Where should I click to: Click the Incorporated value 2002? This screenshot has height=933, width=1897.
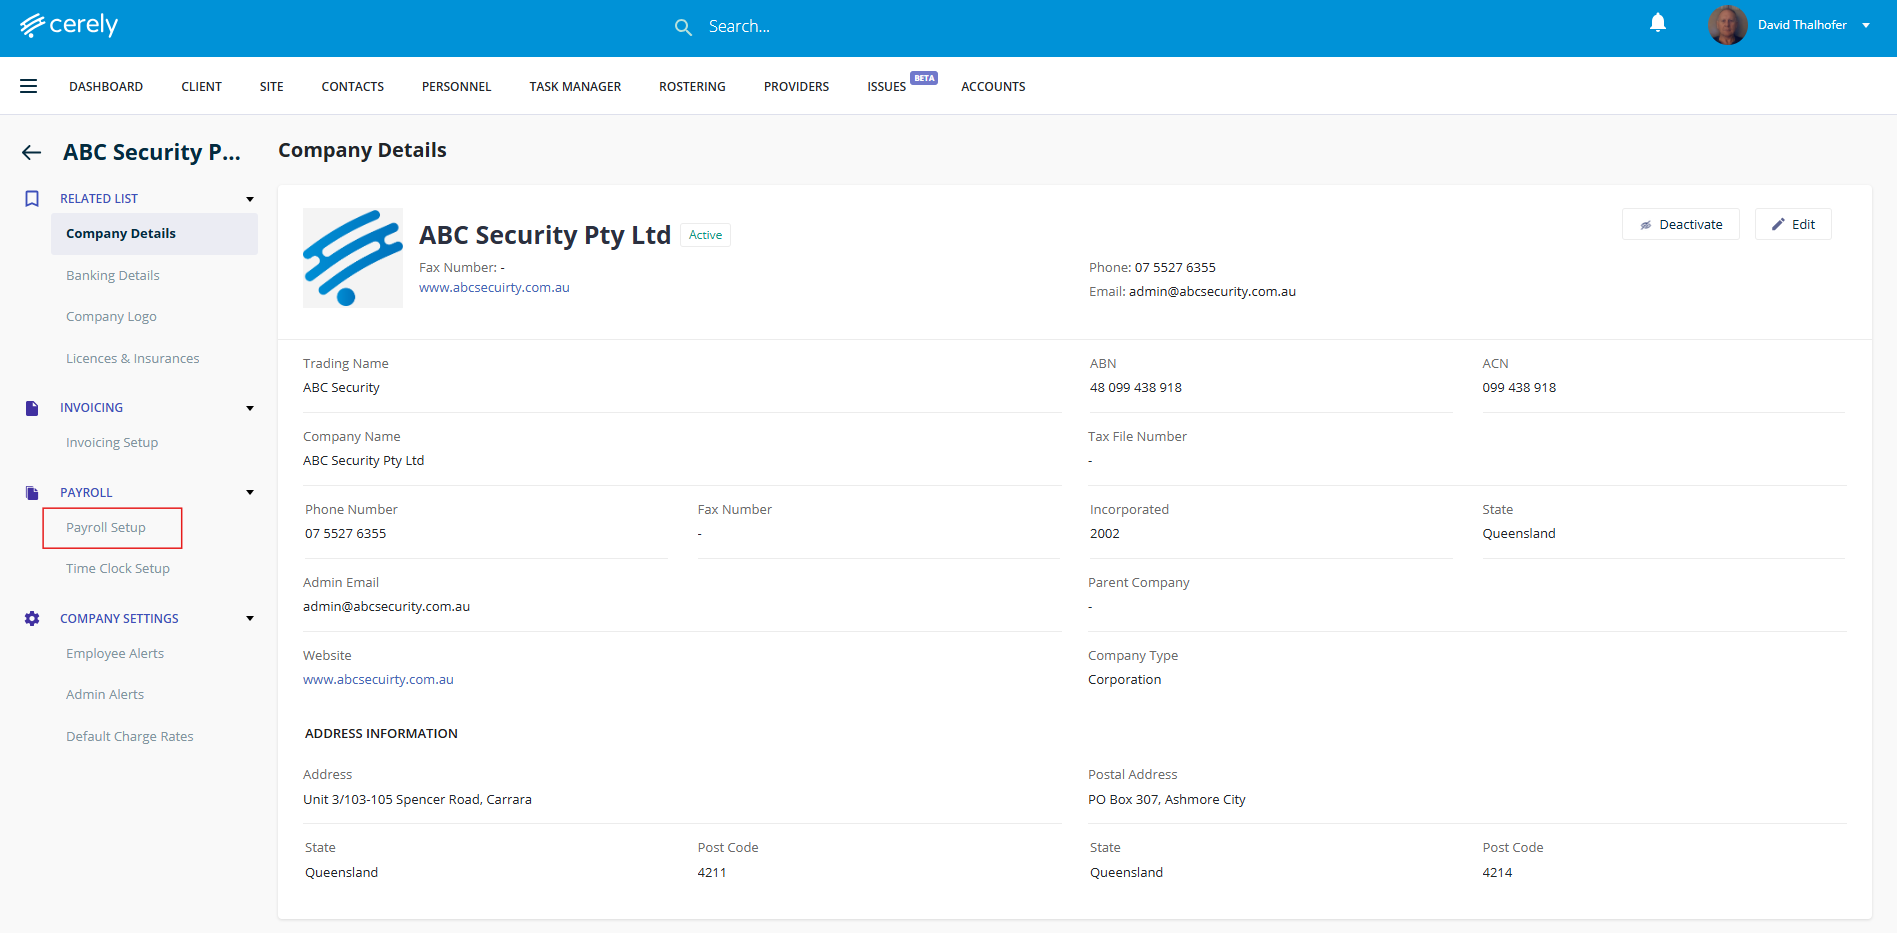click(x=1105, y=534)
